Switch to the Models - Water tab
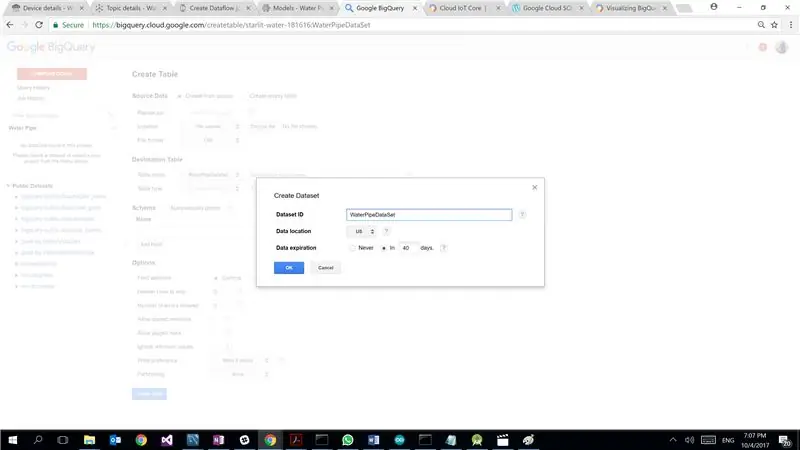The width and height of the screenshot is (800, 450). (297, 8)
